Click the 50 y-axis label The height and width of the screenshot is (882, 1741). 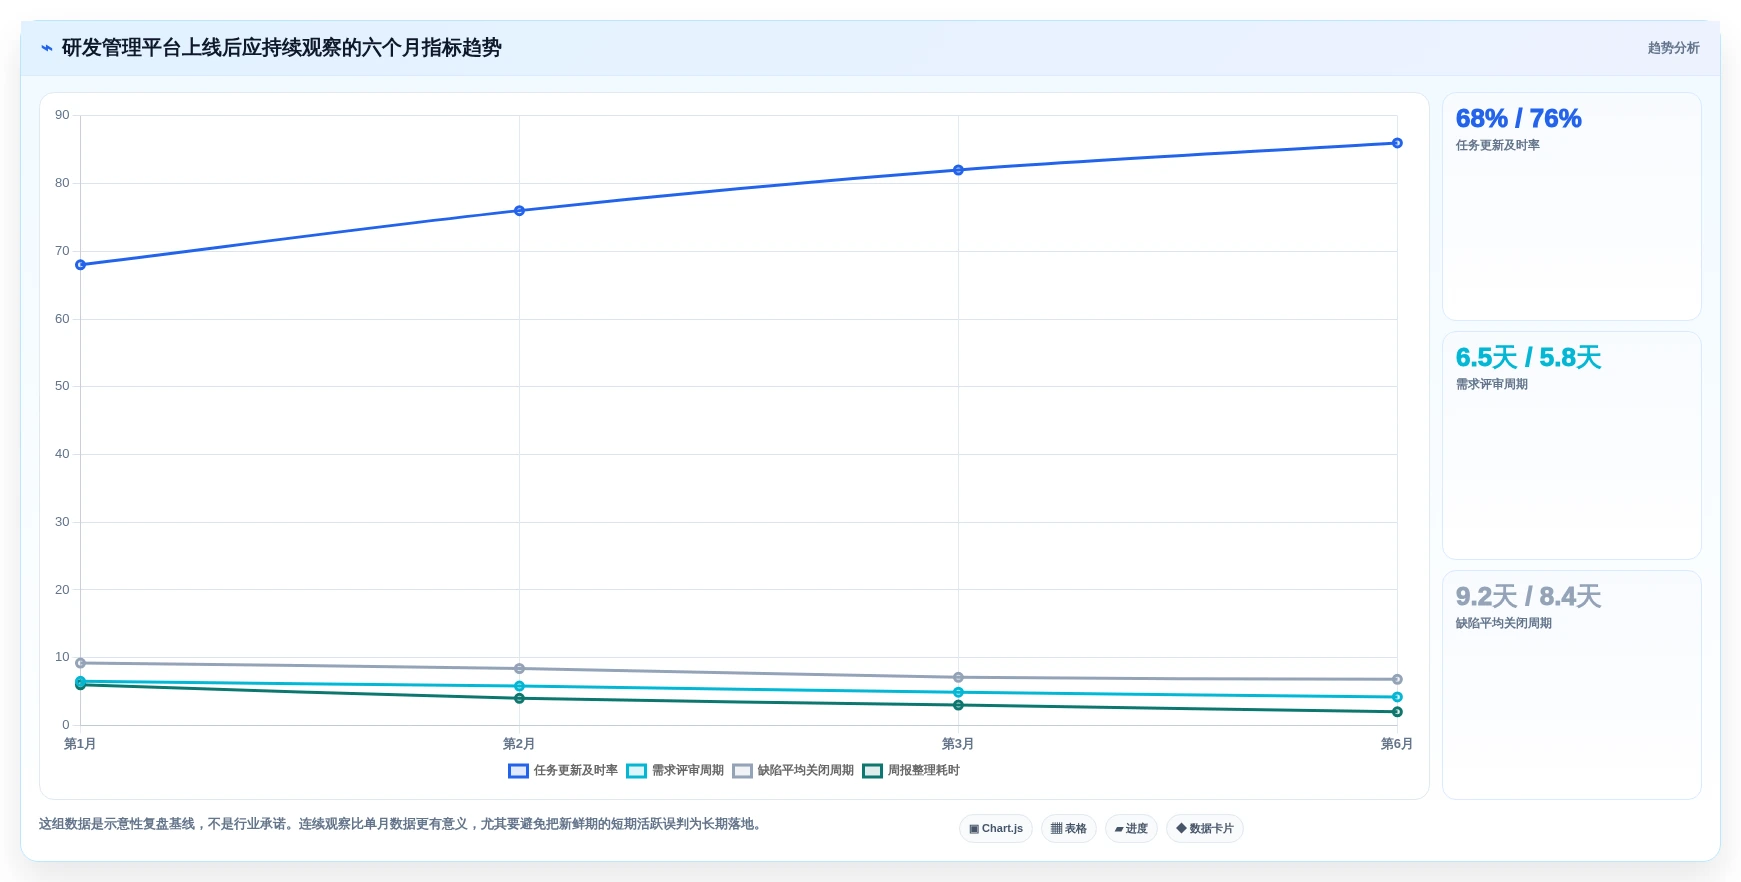[62, 386]
